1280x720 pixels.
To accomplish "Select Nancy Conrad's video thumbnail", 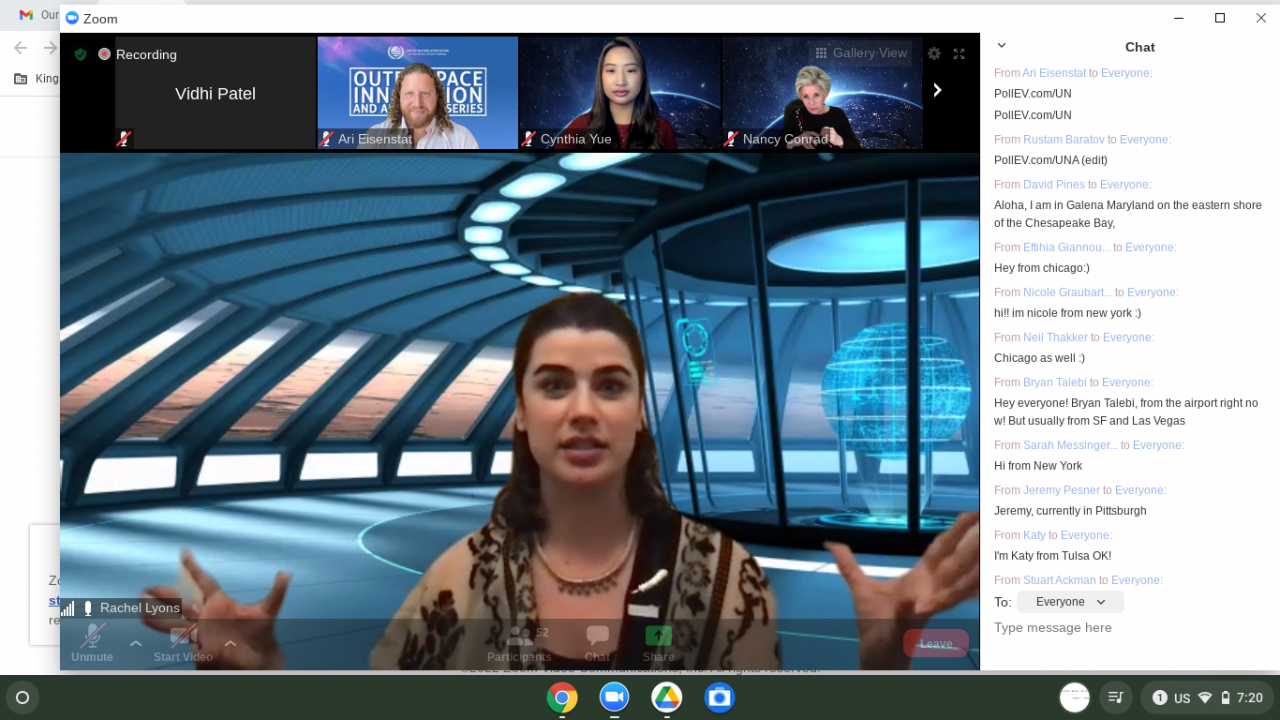I will (822, 93).
